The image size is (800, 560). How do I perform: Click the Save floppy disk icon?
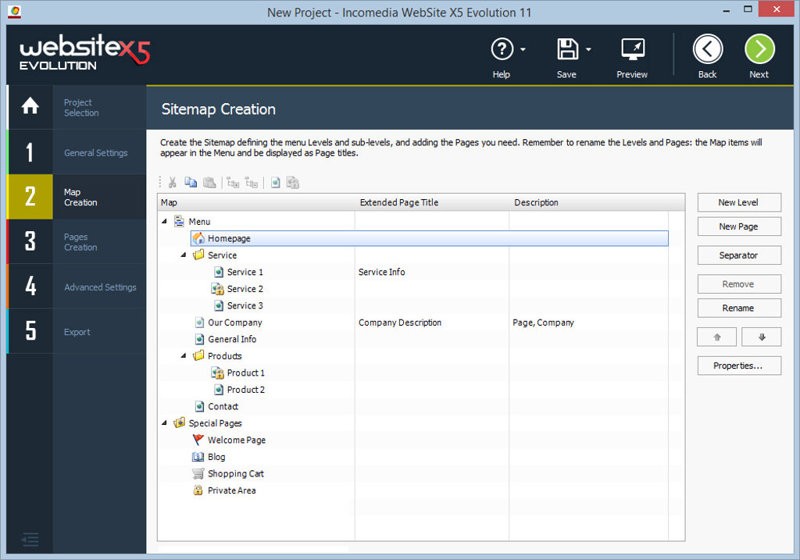coord(567,50)
